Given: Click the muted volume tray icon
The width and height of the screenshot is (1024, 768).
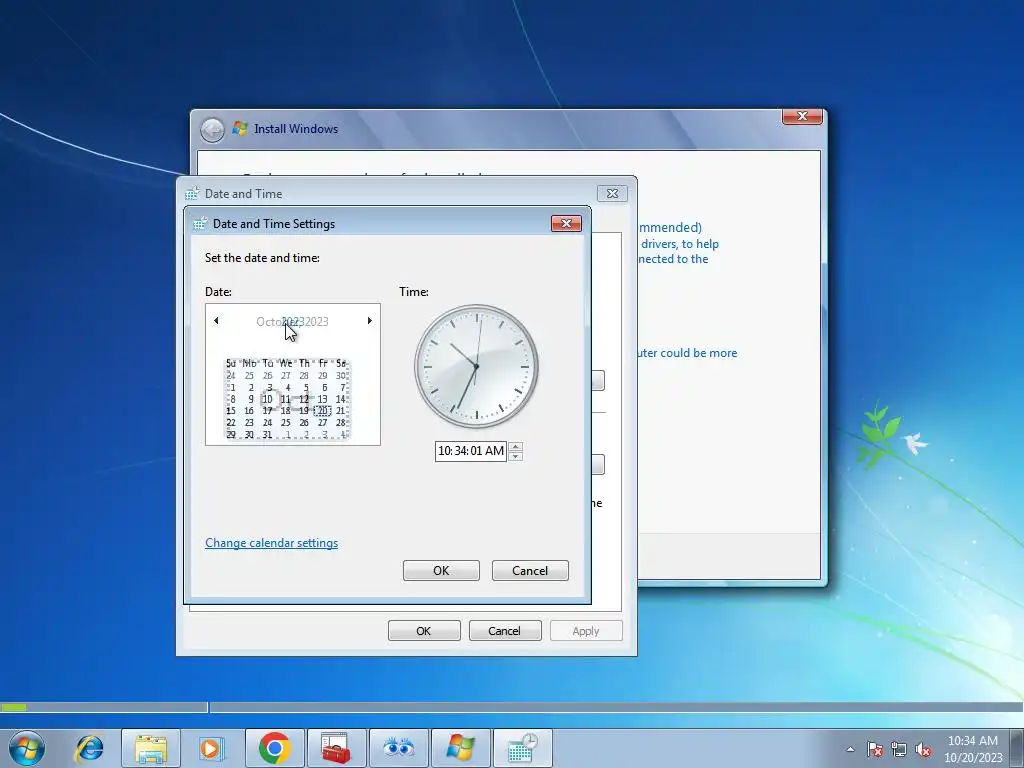Looking at the screenshot, I should point(923,749).
